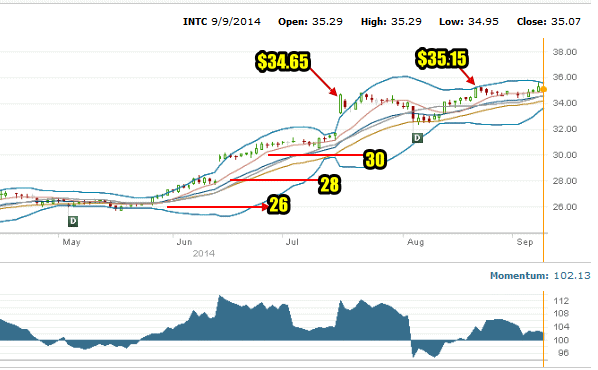Select the INTC 9/9/2014 ticker date label
Image resolution: width=598 pixels, height=370 pixels.
coord(222,22)
